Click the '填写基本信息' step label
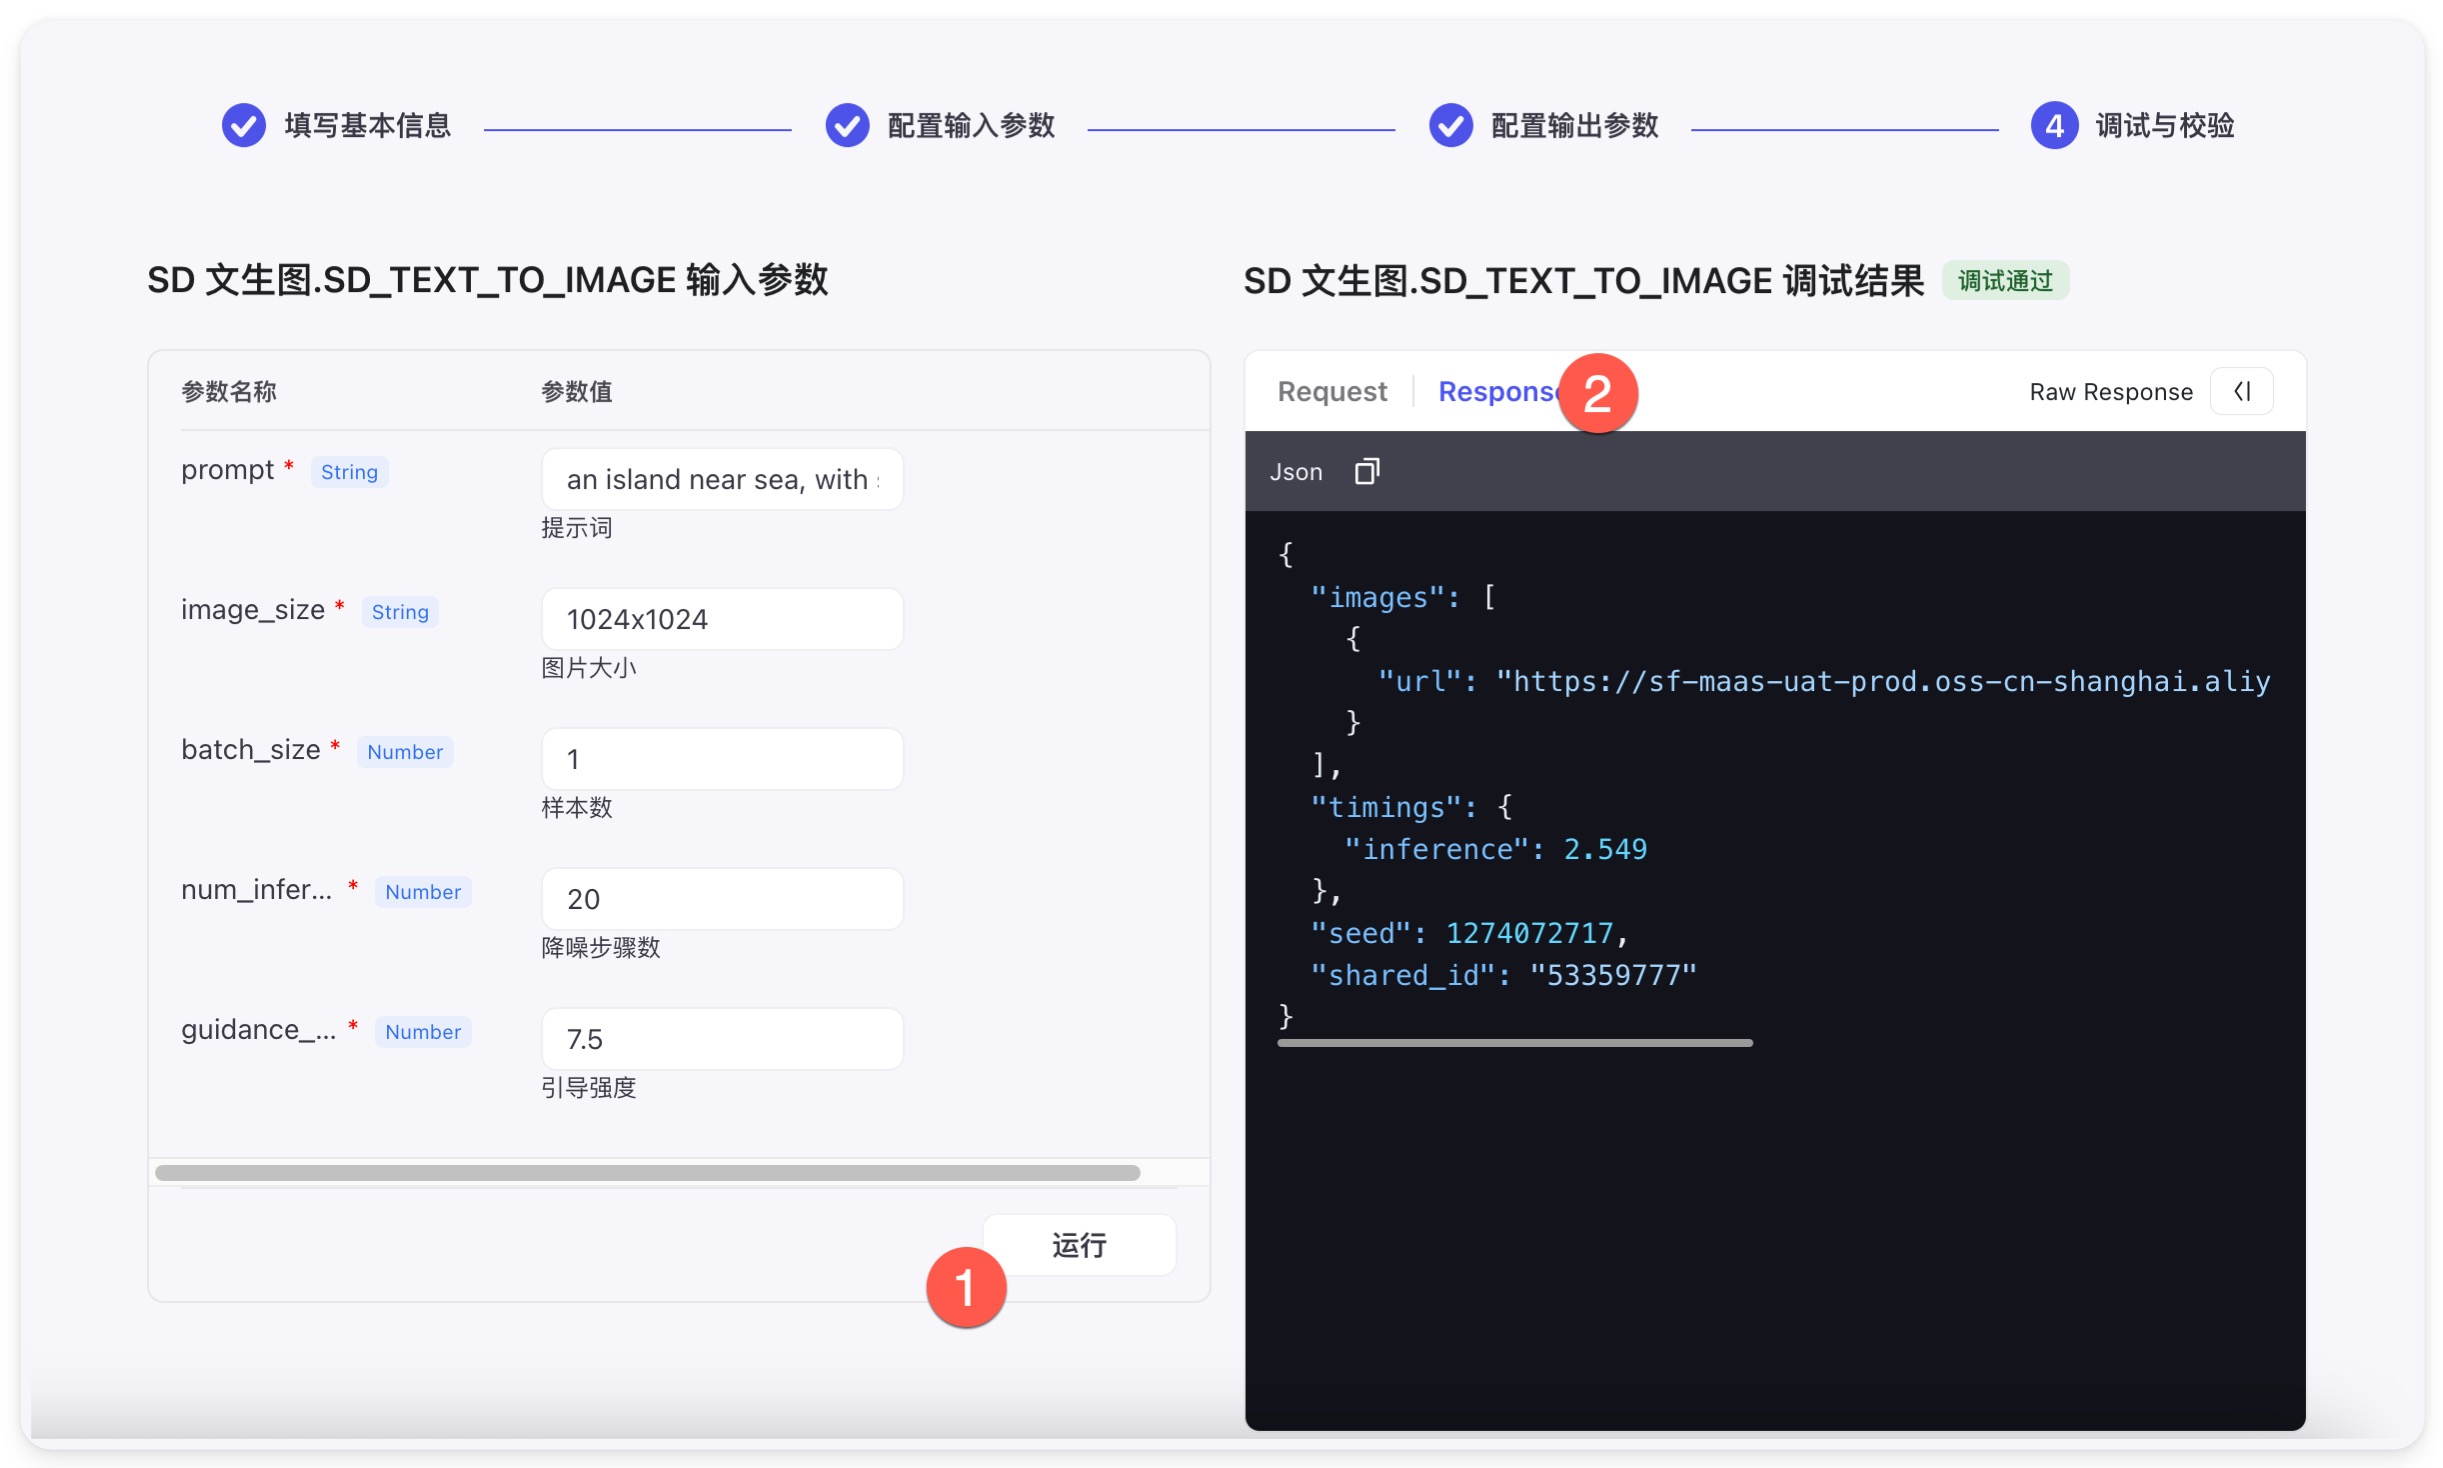Image resolution: width=2443 pixels, height=1468 pixels. point(367,126)
